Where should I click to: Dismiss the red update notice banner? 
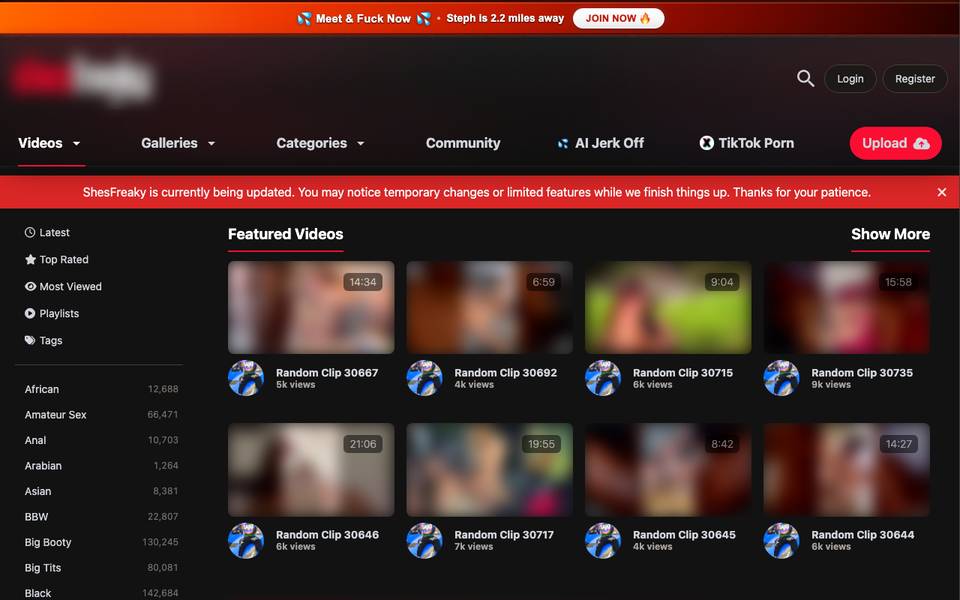942,192
